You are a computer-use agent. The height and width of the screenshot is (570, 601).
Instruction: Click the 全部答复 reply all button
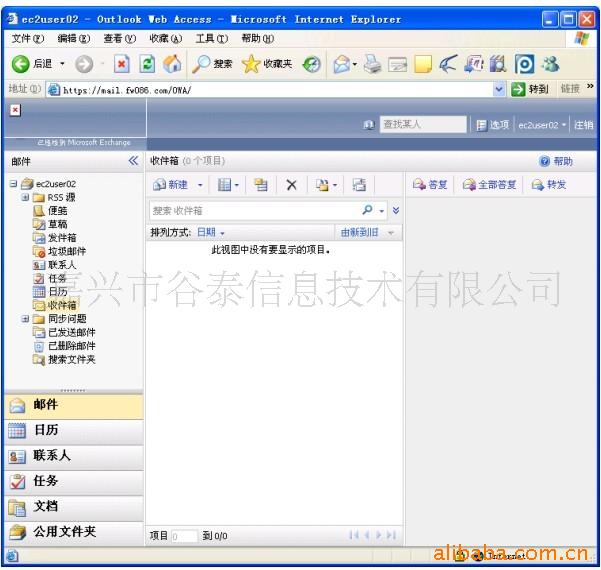(489, 185)
